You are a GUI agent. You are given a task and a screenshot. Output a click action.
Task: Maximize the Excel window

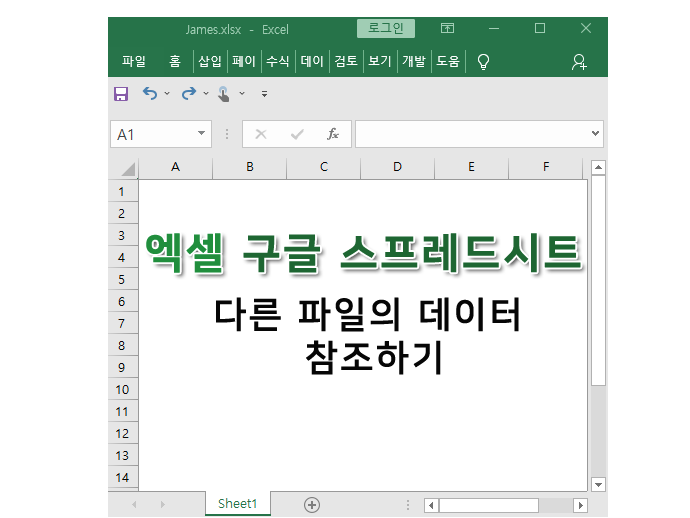[x=540, y=29]
